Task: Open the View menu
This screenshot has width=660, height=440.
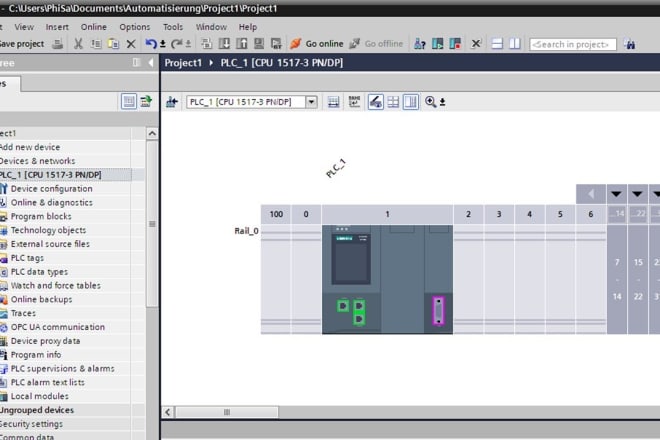Action: coord(24,27)
